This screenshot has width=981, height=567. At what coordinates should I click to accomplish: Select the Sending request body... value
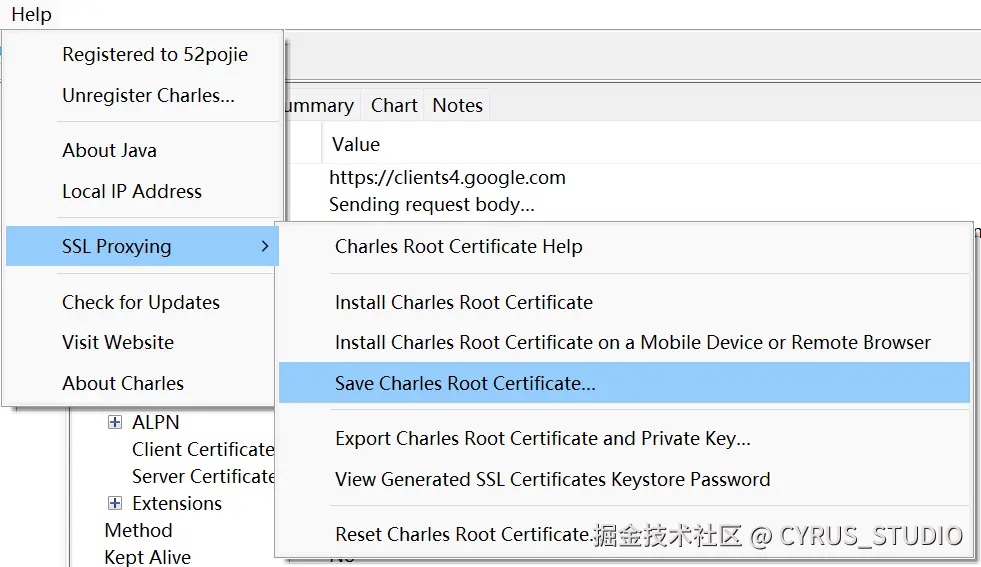(432, 205)
